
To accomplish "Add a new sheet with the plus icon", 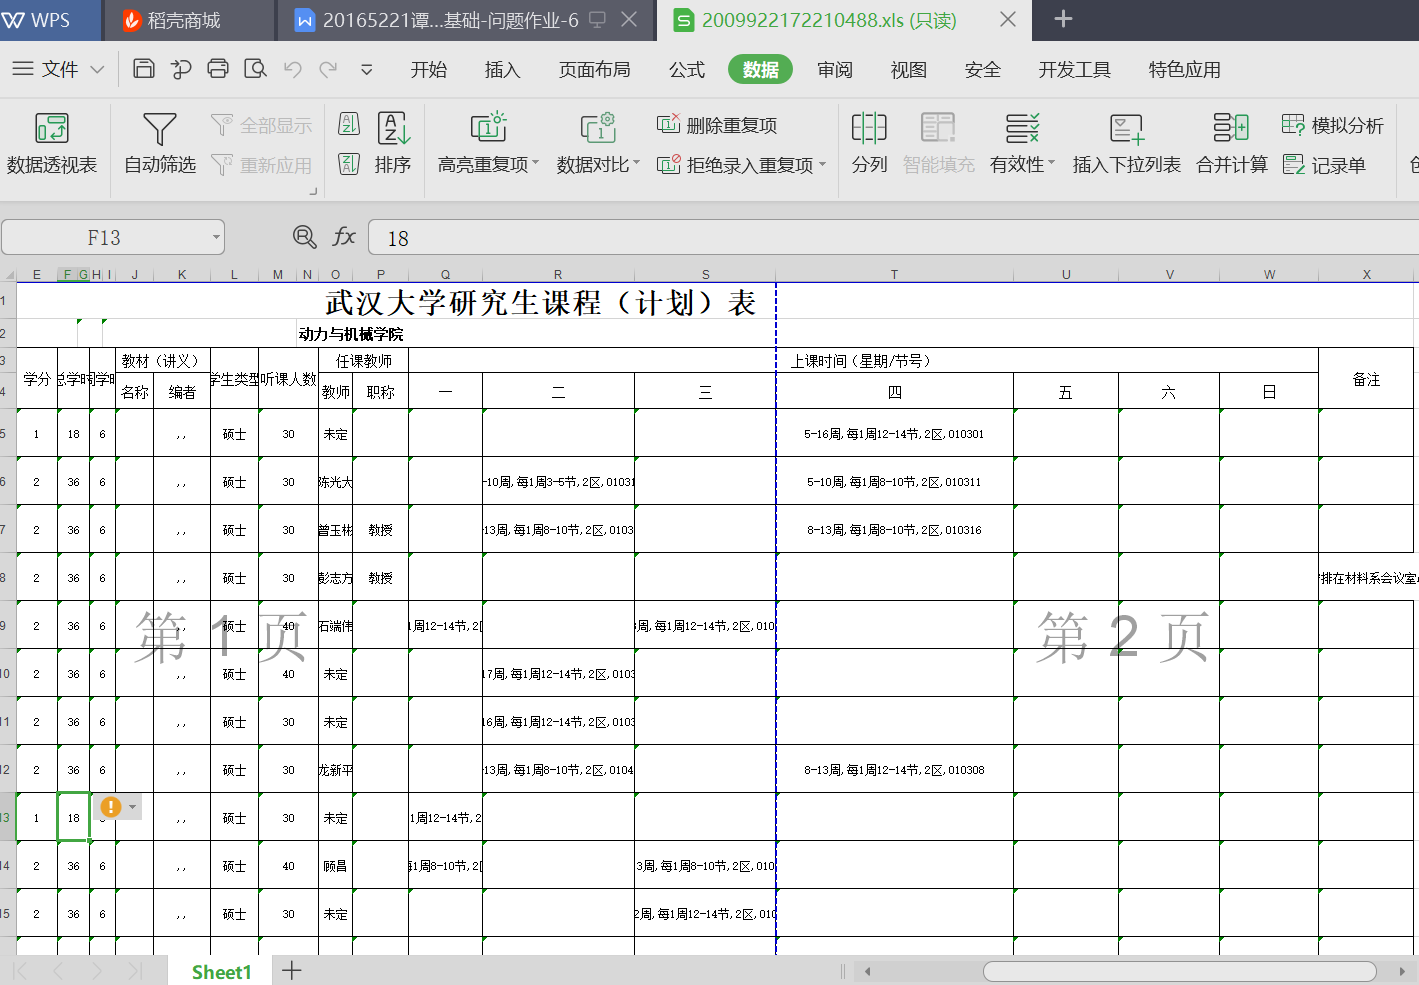I will (292, 970).
